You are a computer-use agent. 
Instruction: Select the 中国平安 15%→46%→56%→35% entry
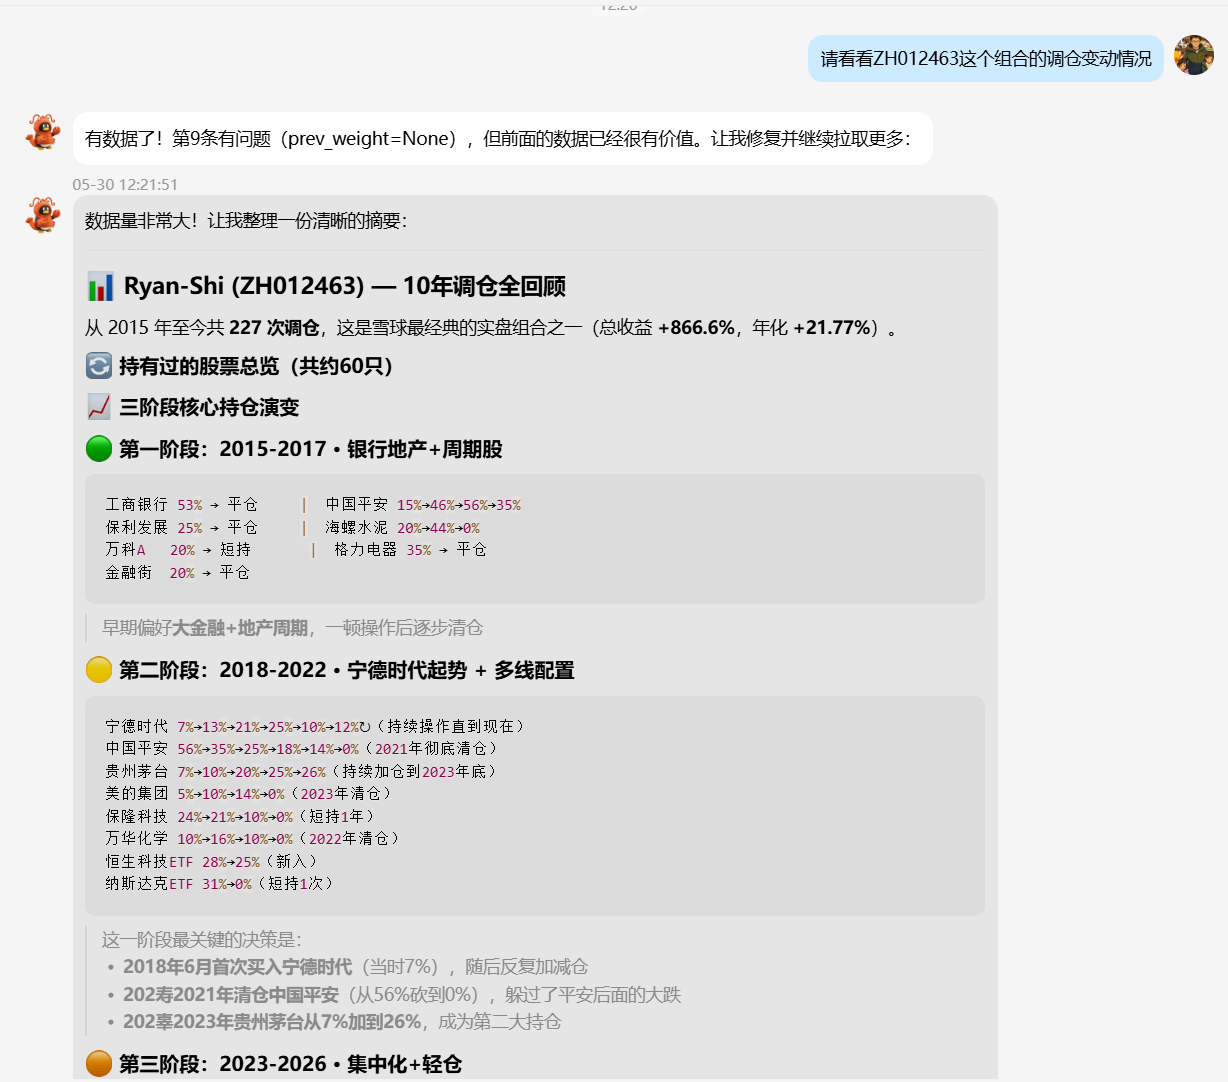[423, 505]
